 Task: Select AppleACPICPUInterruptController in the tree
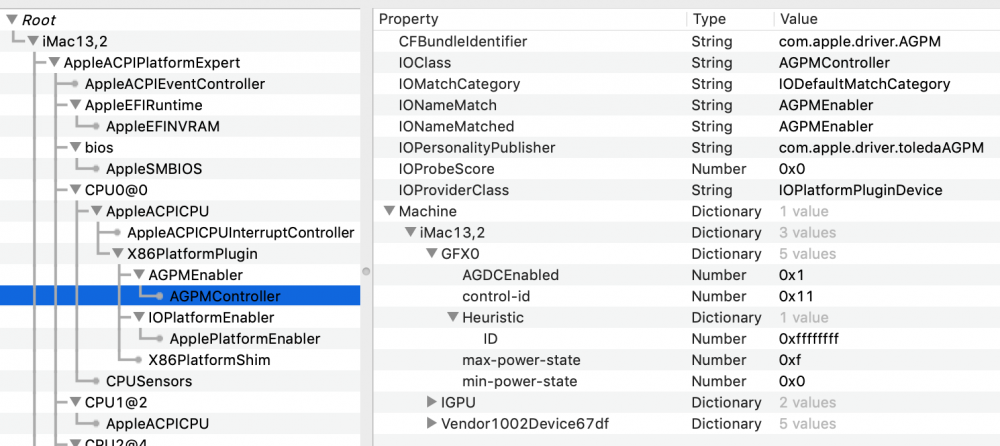pyautogui.click(x=240, y=233)
